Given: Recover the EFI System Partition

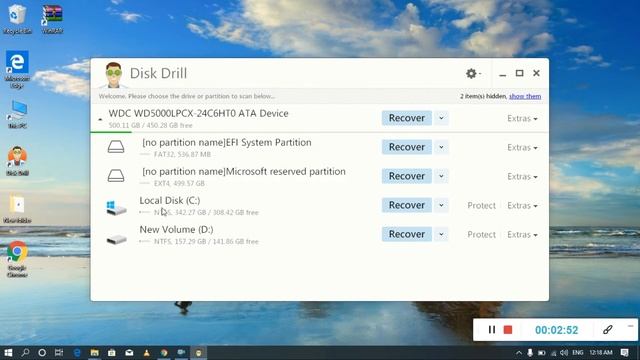Looking at the screenshot, I should [x=407, y=147].
